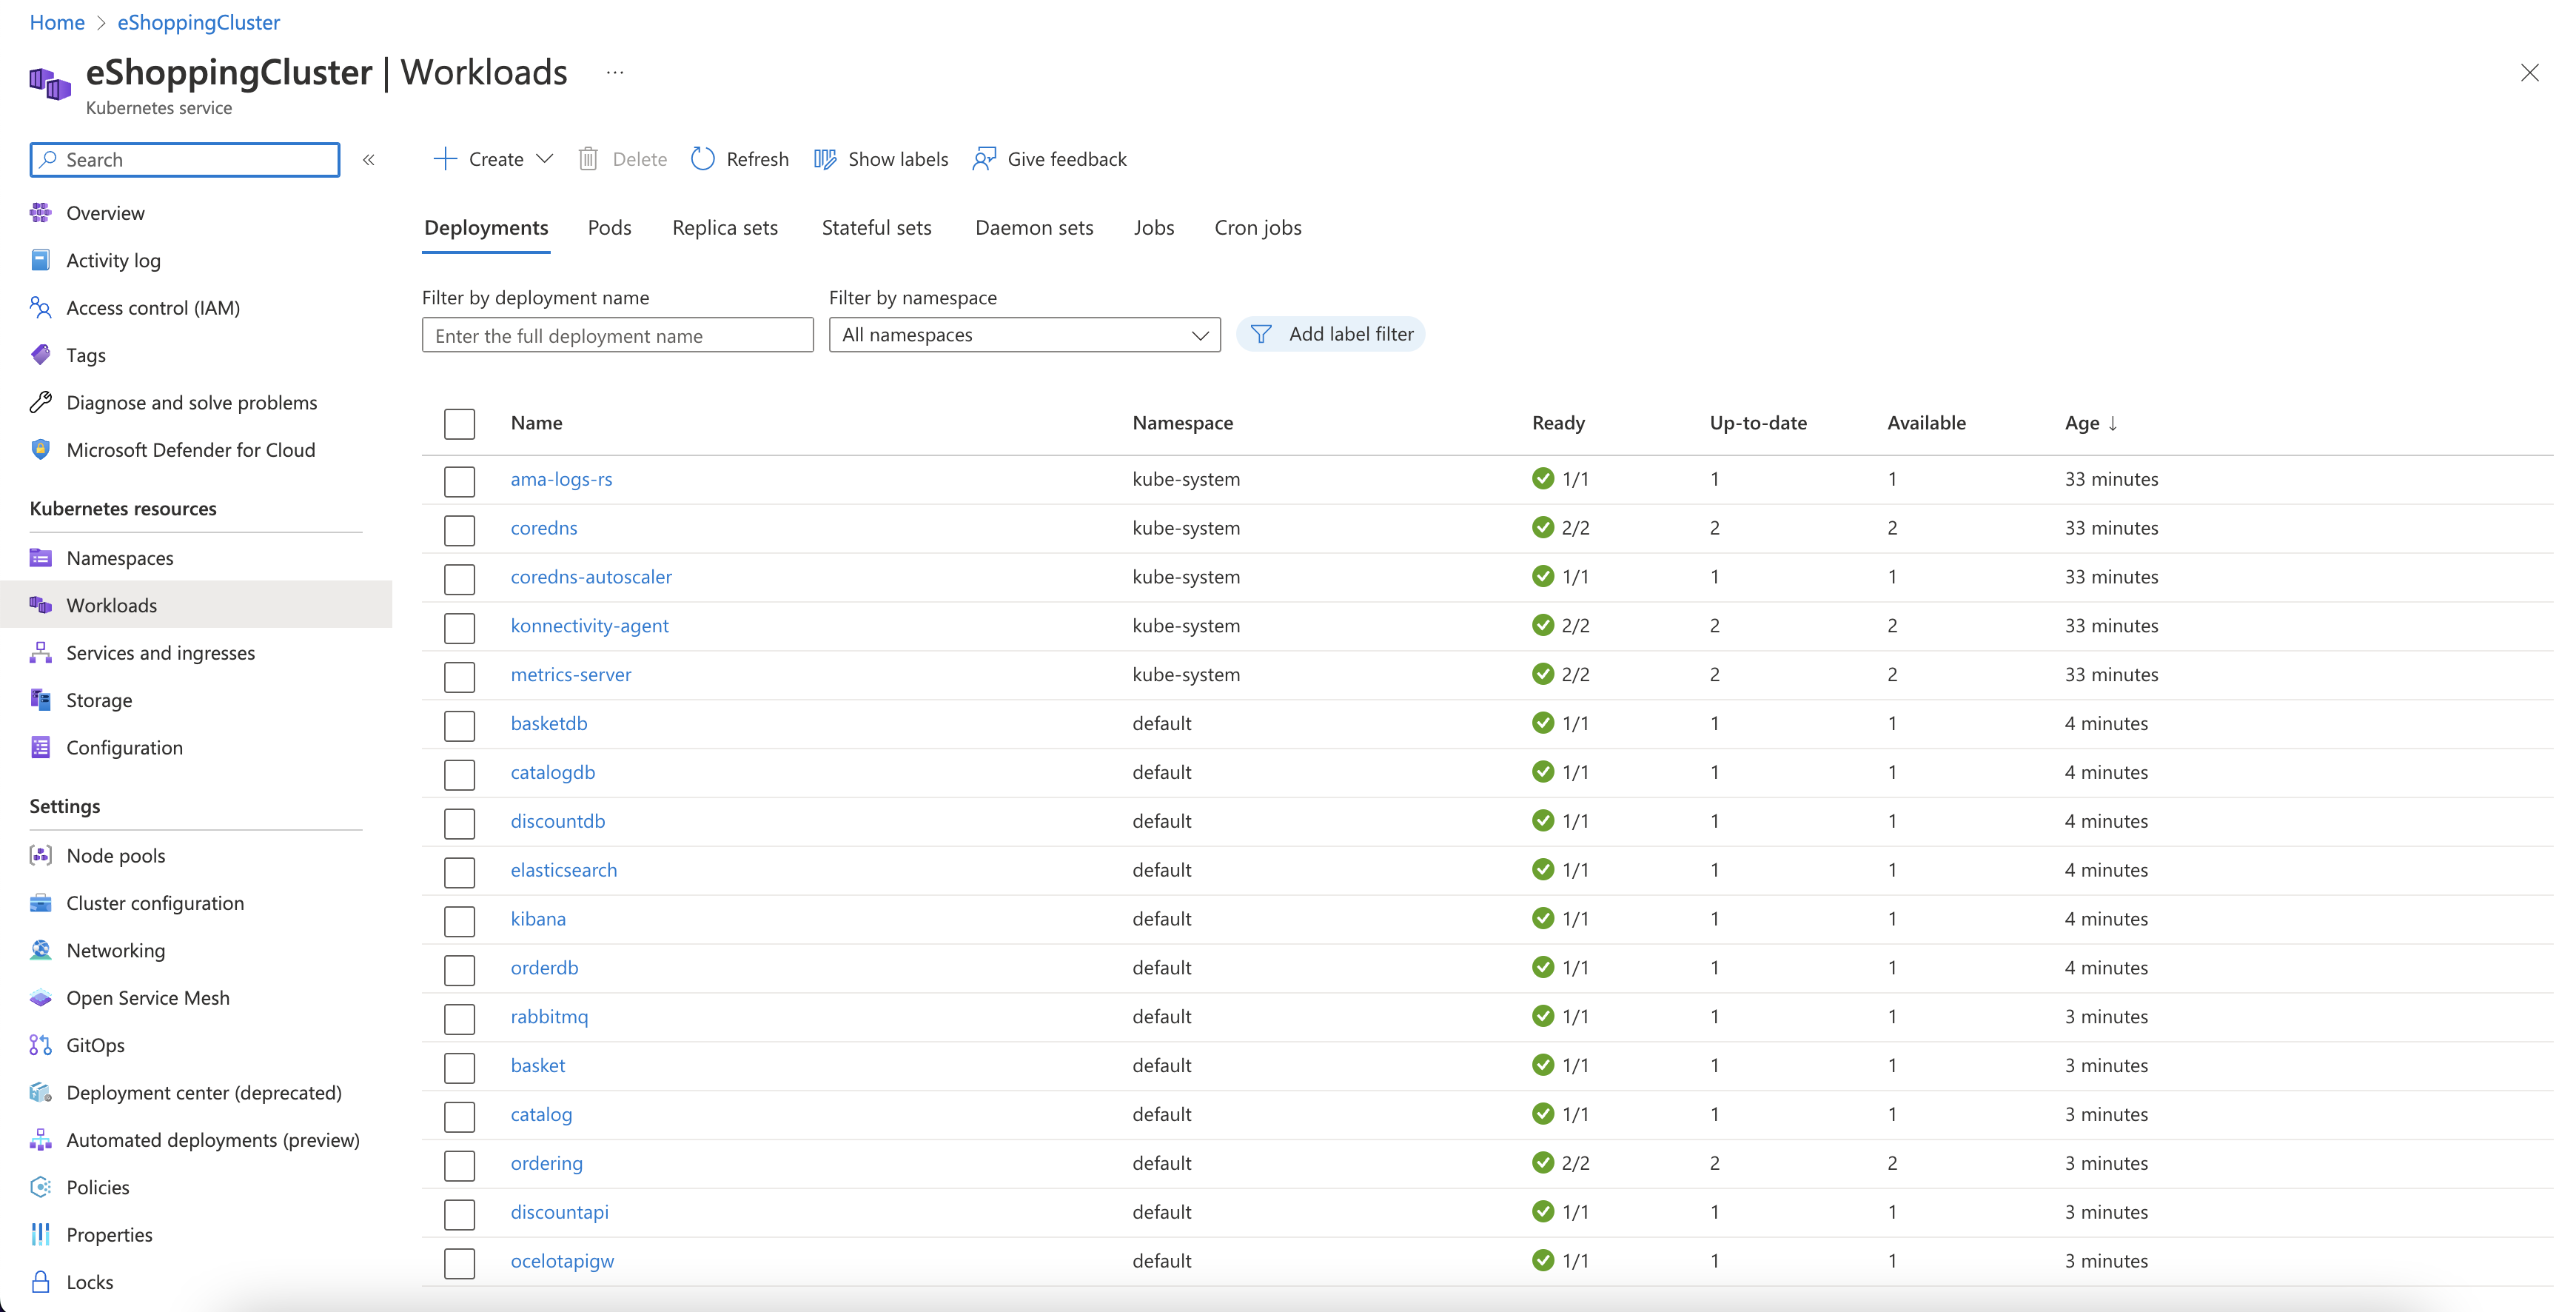Click the Refresh circular arrow icon
Image resolution: width=2576 pixels, height=1312 pixels.
pos(703,159)
